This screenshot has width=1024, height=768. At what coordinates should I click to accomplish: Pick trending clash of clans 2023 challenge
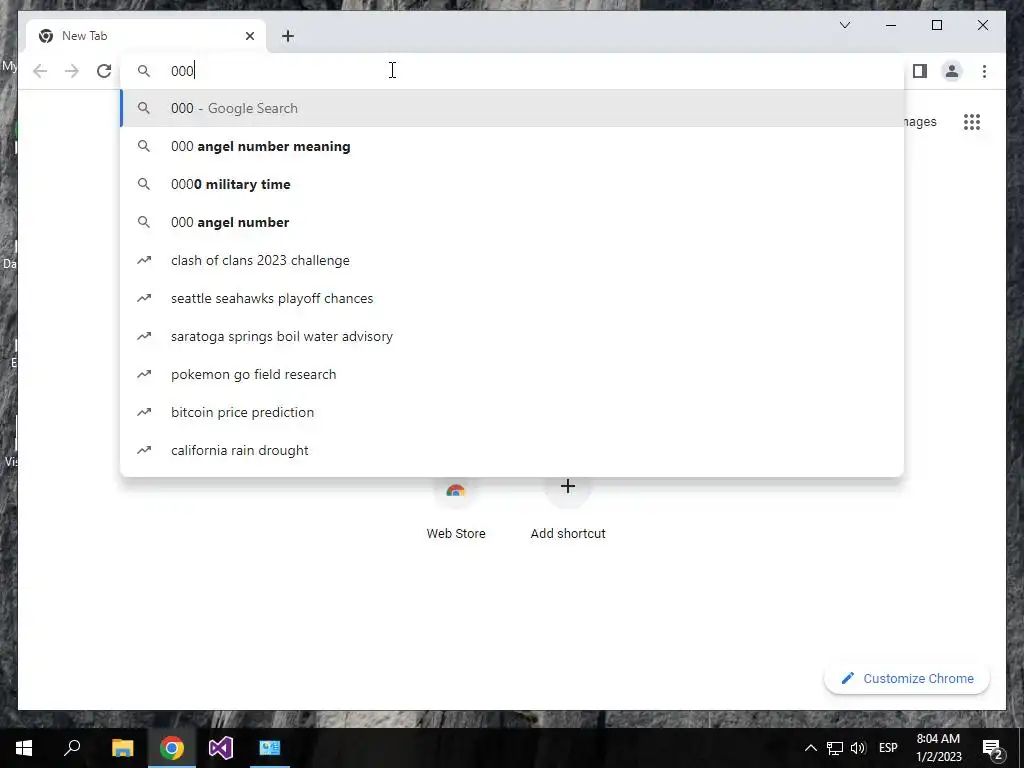(x=513, y=260)
